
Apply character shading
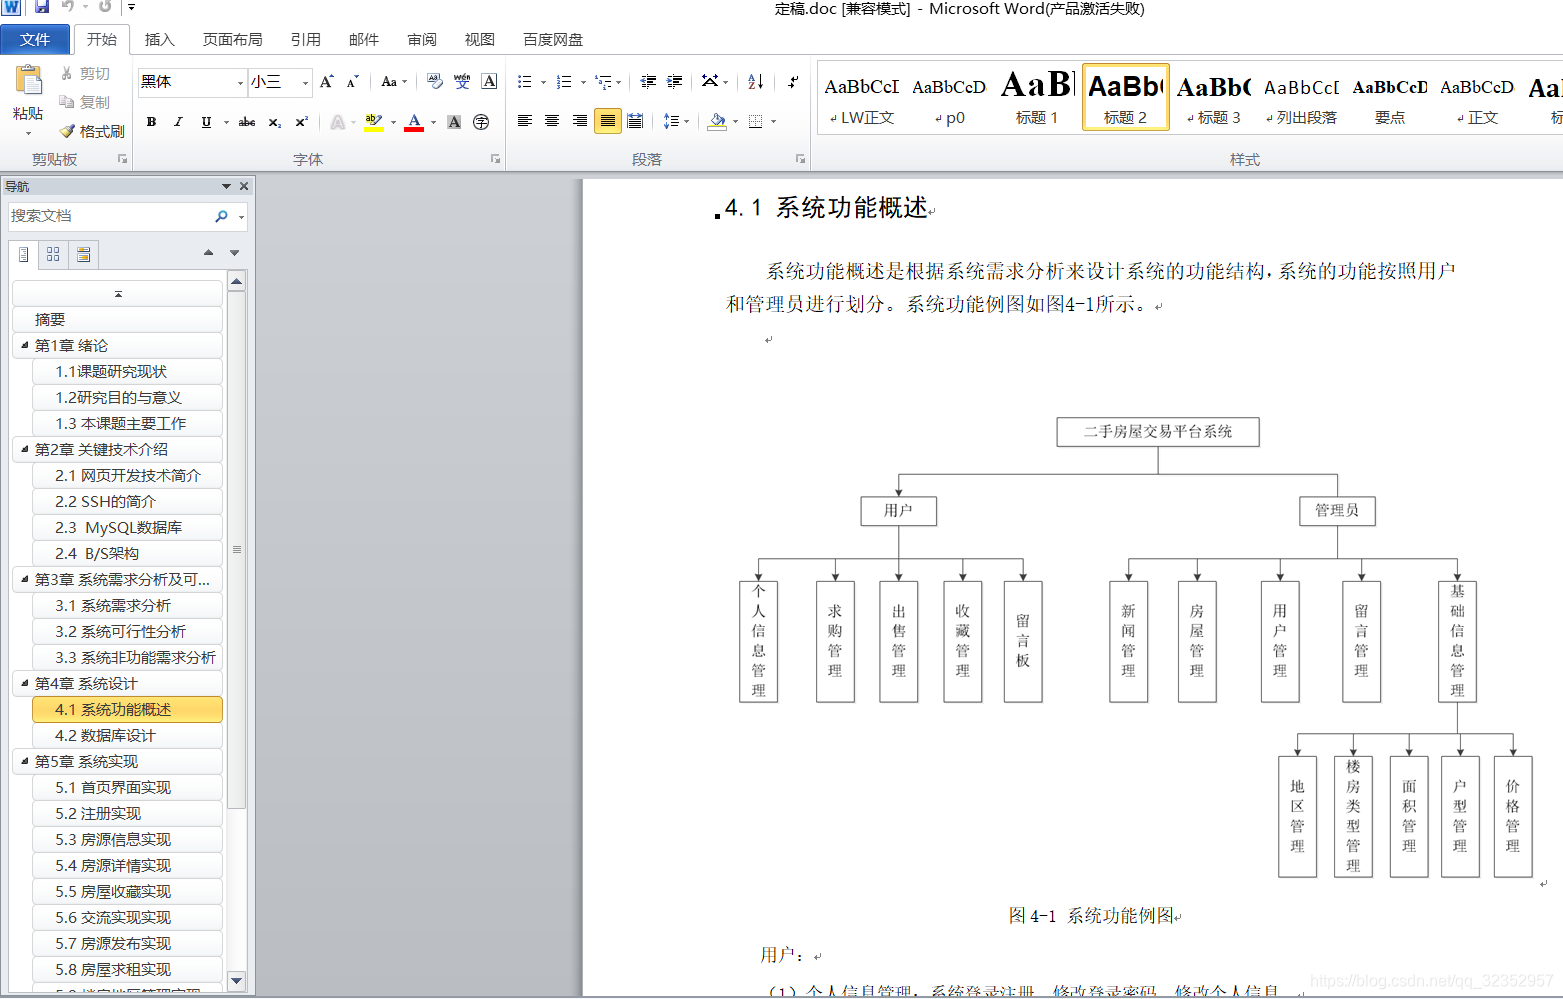pyautogui.click(x=454, y=122)
